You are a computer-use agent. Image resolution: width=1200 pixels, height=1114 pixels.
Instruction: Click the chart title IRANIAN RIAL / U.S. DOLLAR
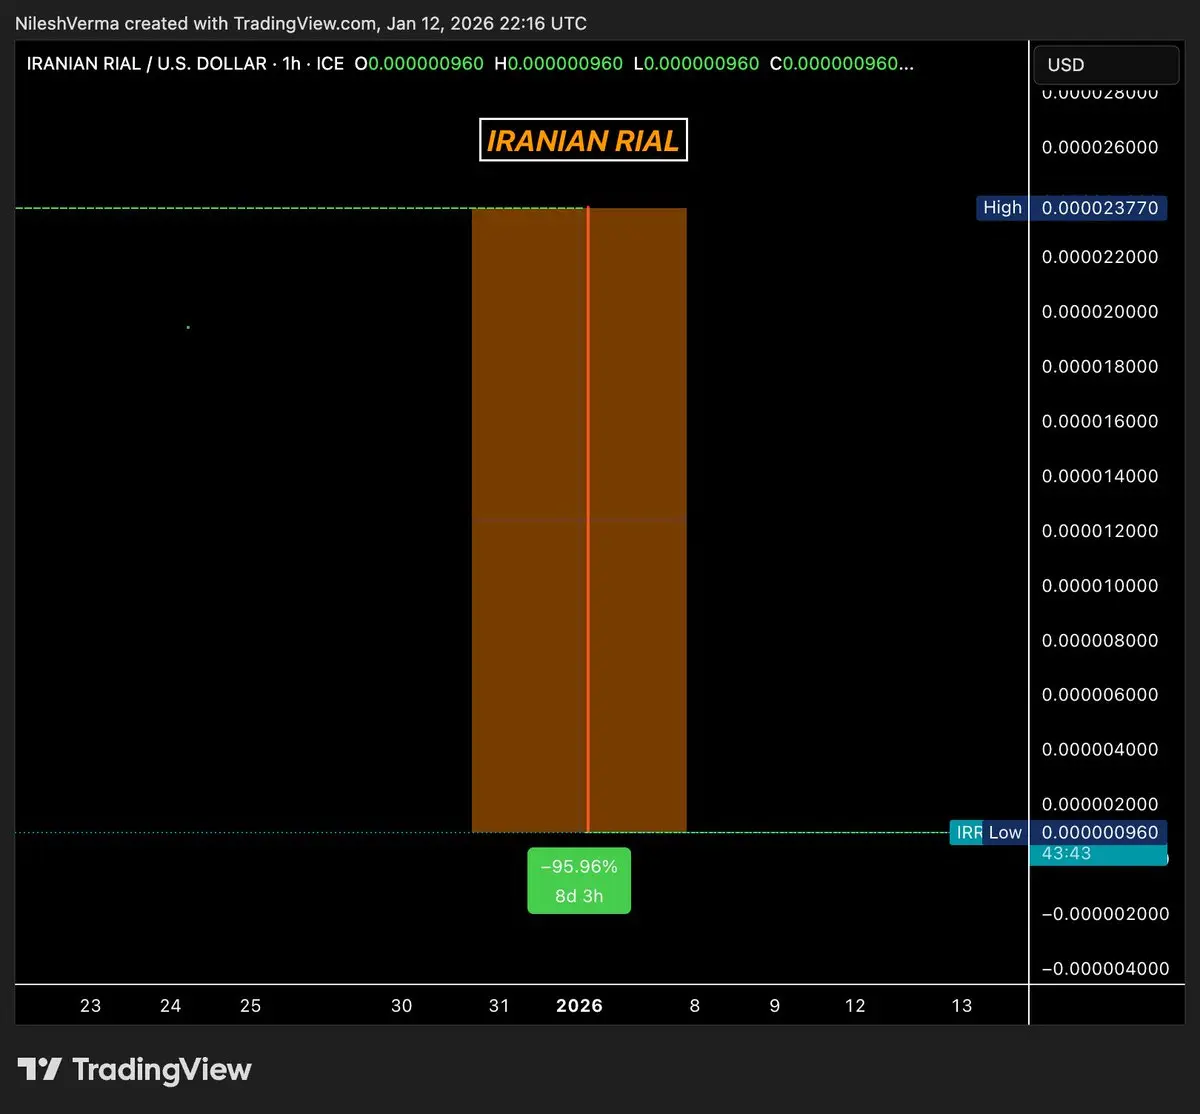[147, 64]
